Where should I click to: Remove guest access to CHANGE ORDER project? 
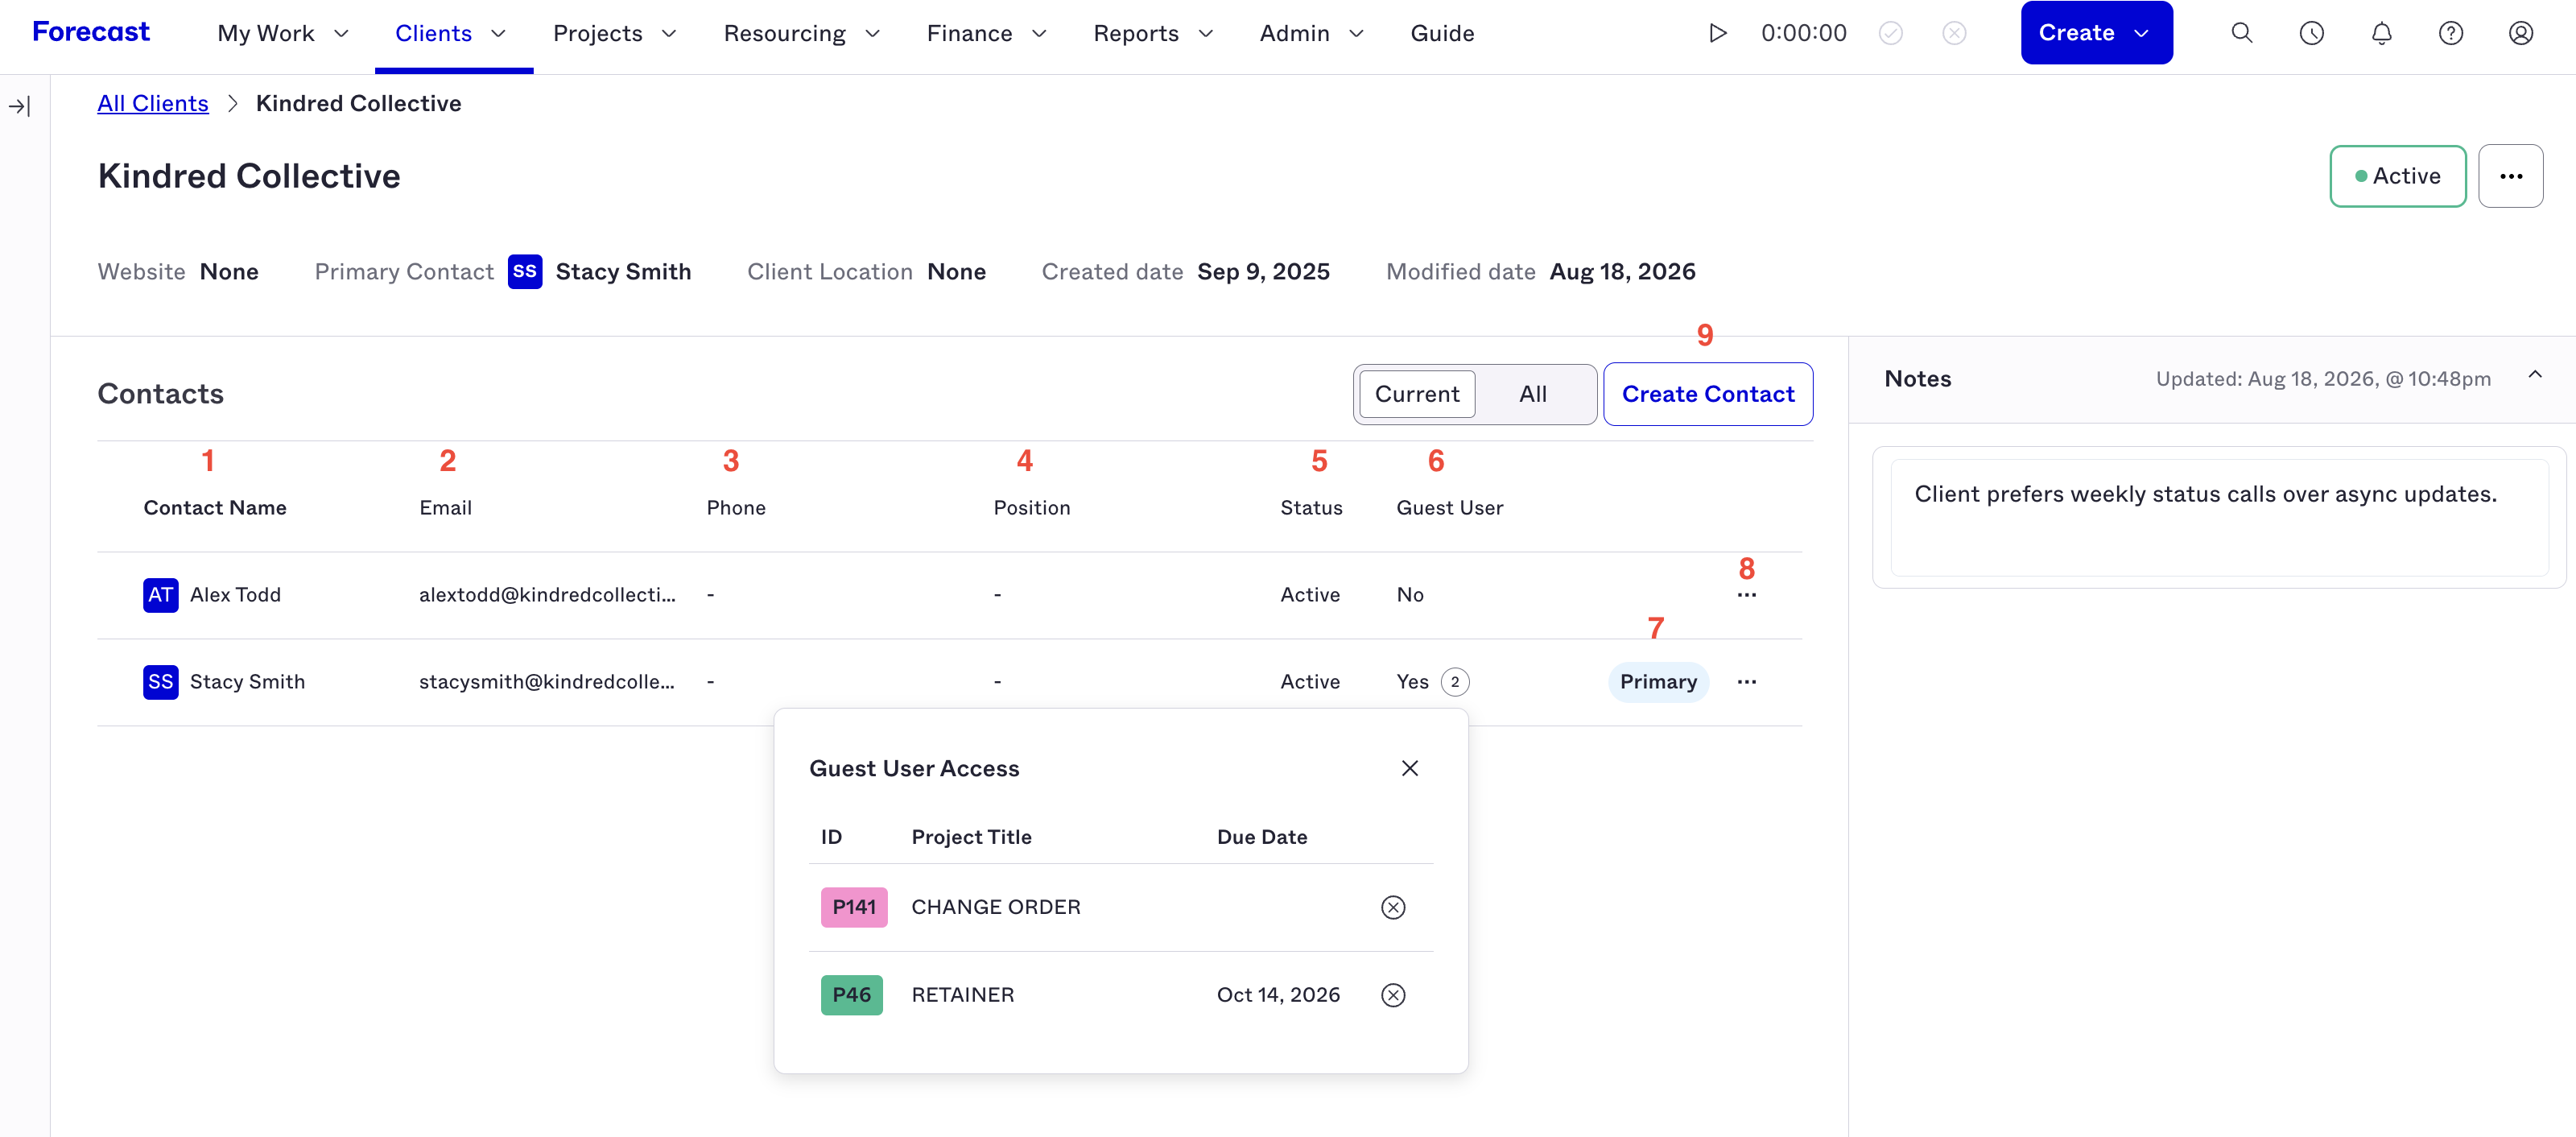click(x=1393, y=907)
